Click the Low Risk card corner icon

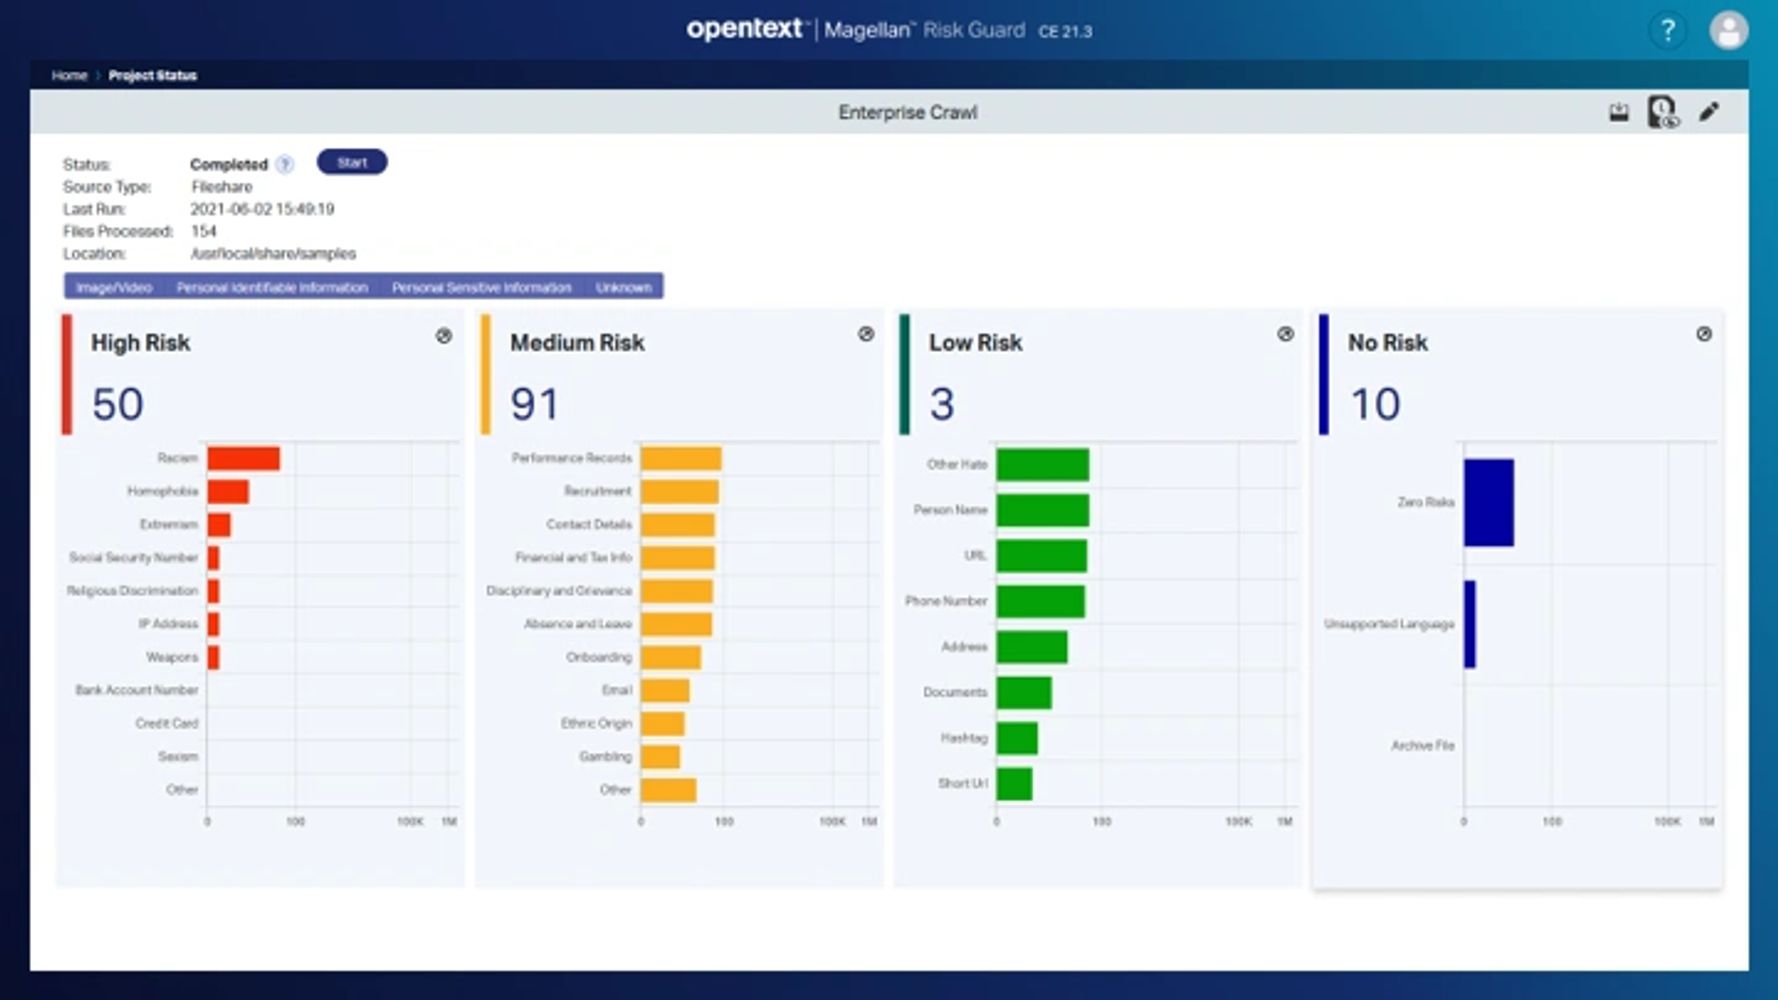(1285, 334)
